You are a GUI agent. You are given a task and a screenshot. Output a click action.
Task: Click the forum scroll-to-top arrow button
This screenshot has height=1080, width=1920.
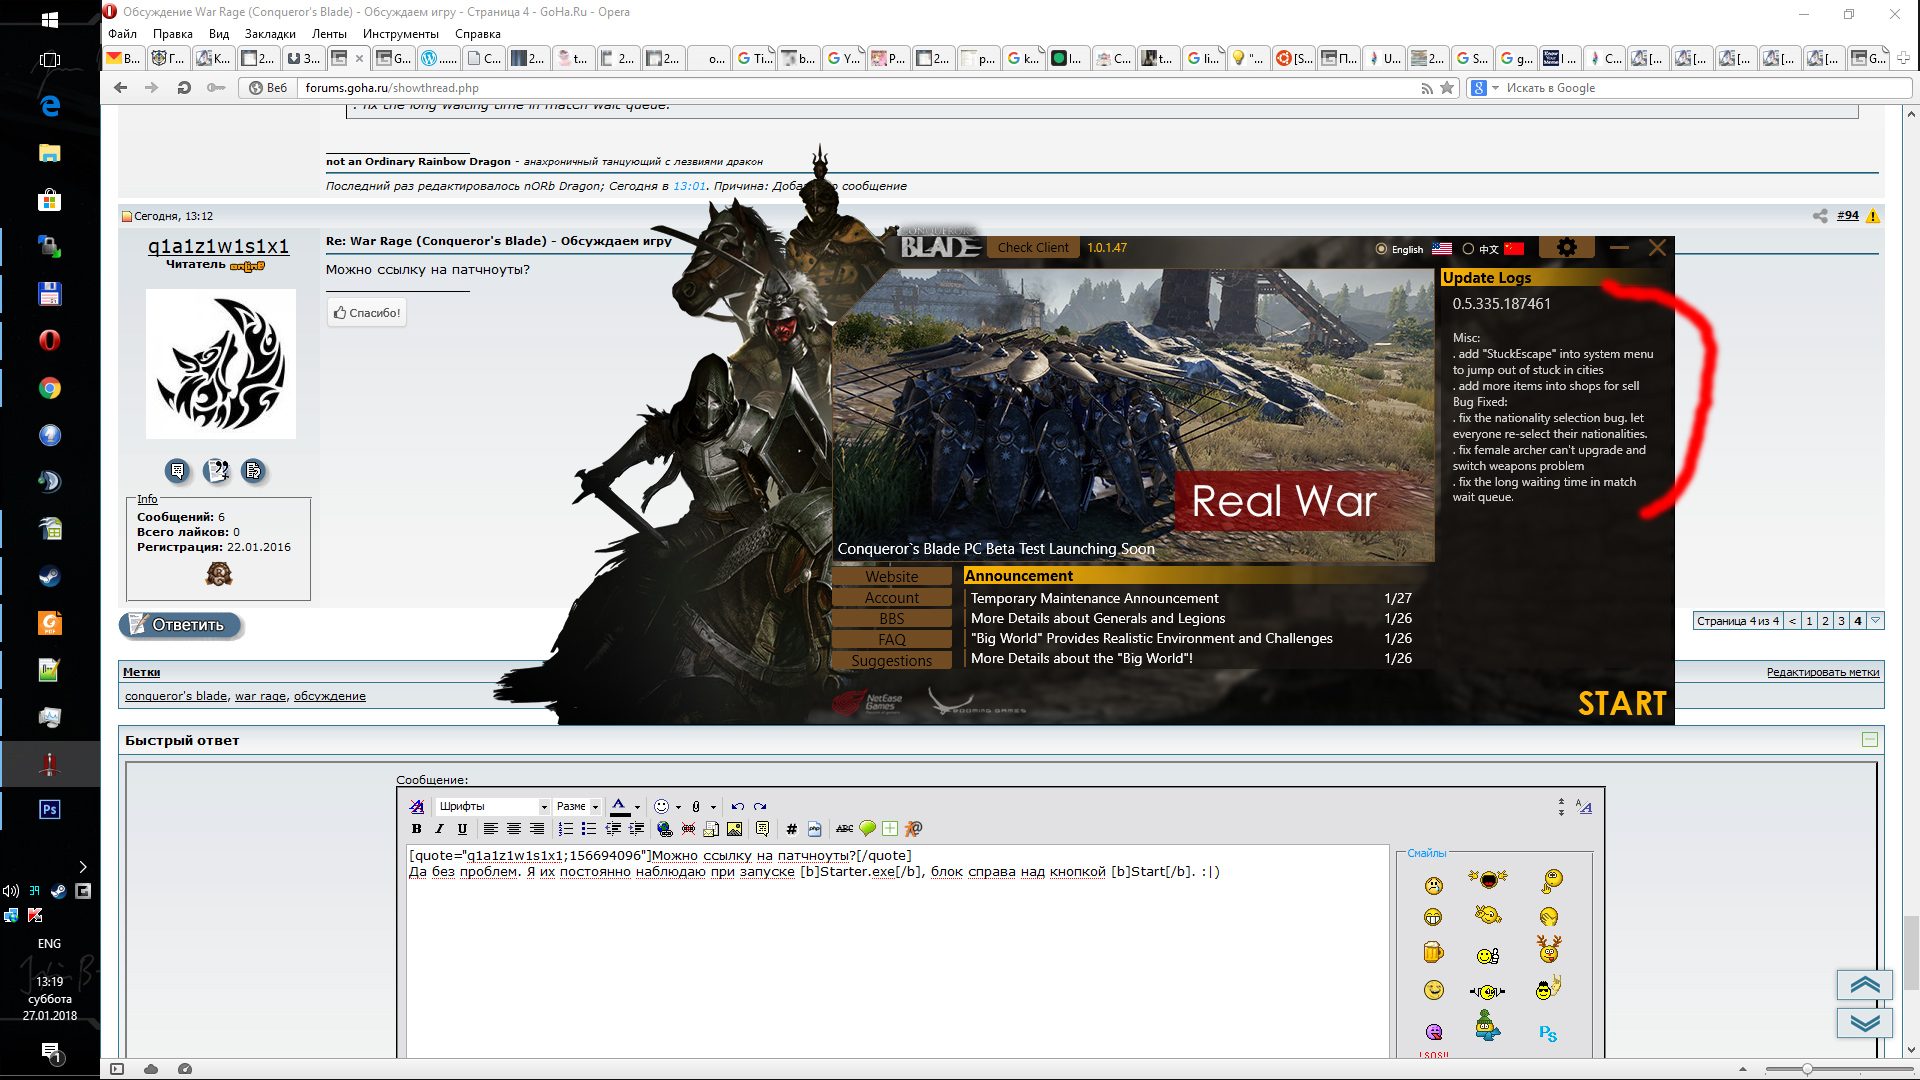pyautogui.click(x=1865, y=985)
